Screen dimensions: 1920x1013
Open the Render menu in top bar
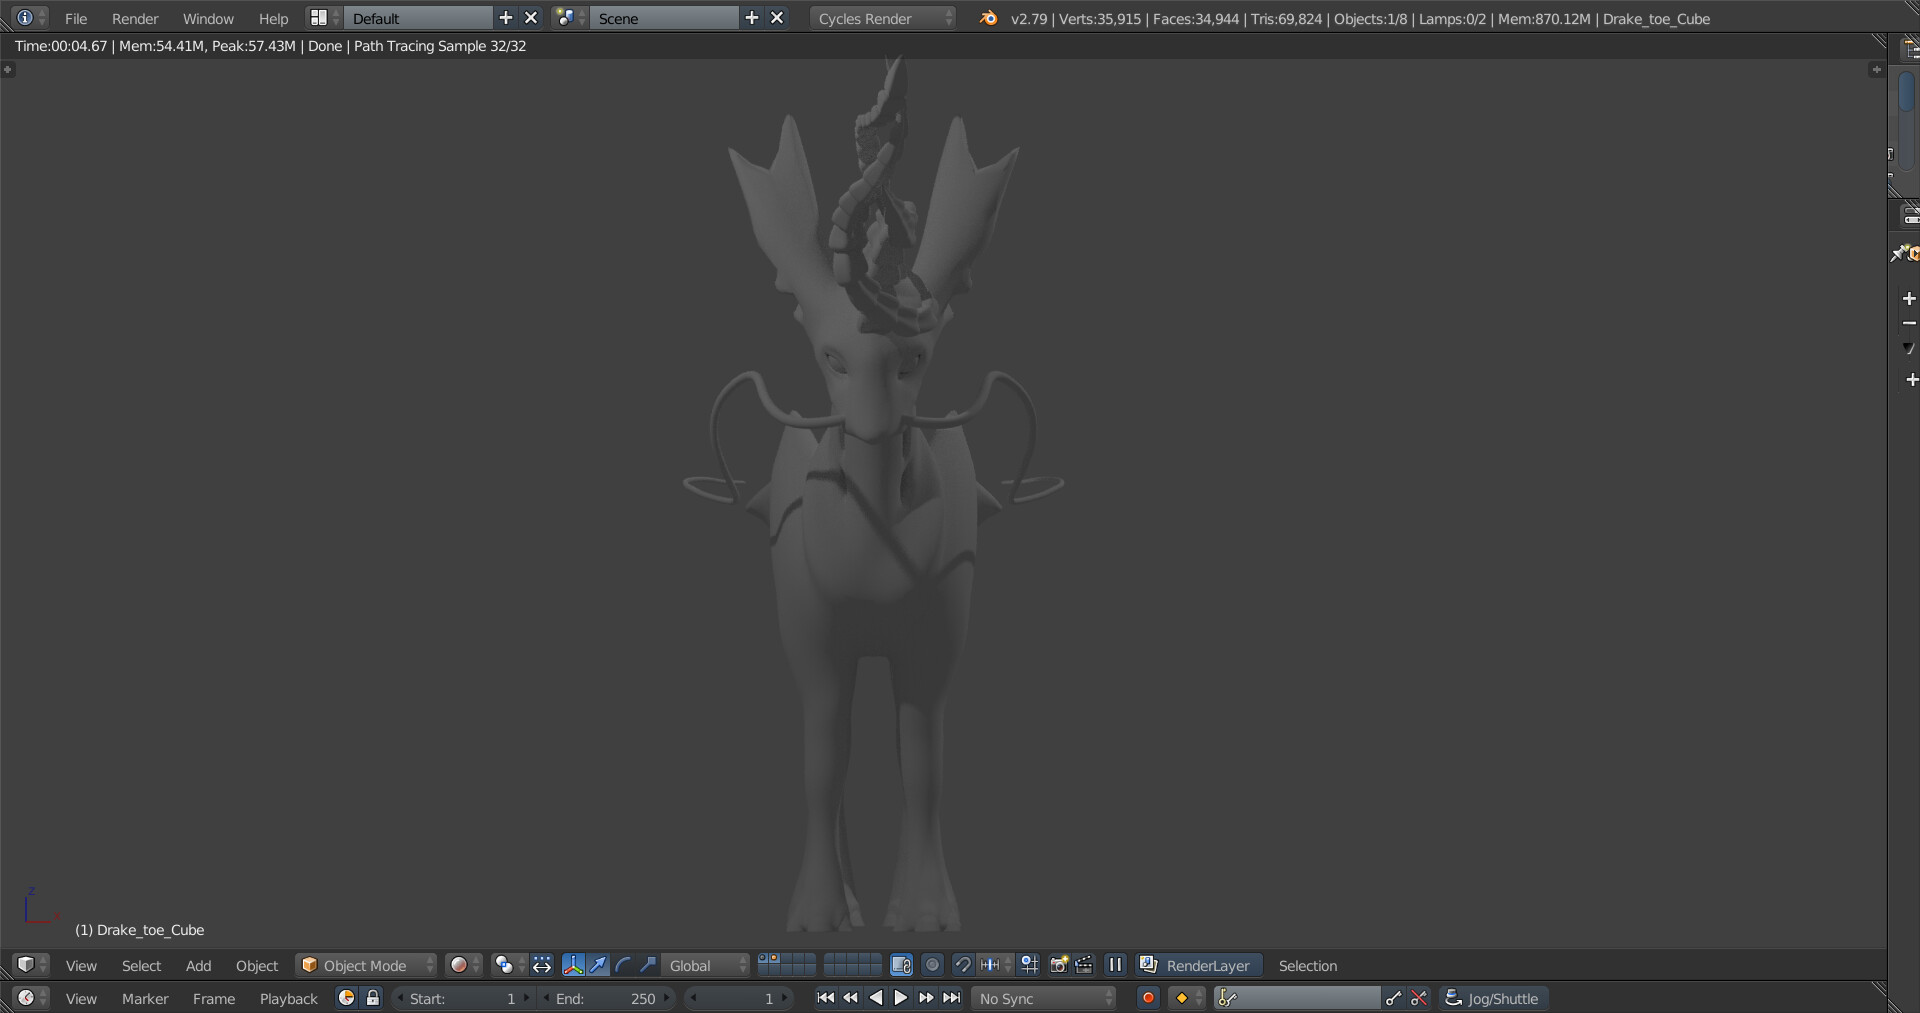[135, 18]
